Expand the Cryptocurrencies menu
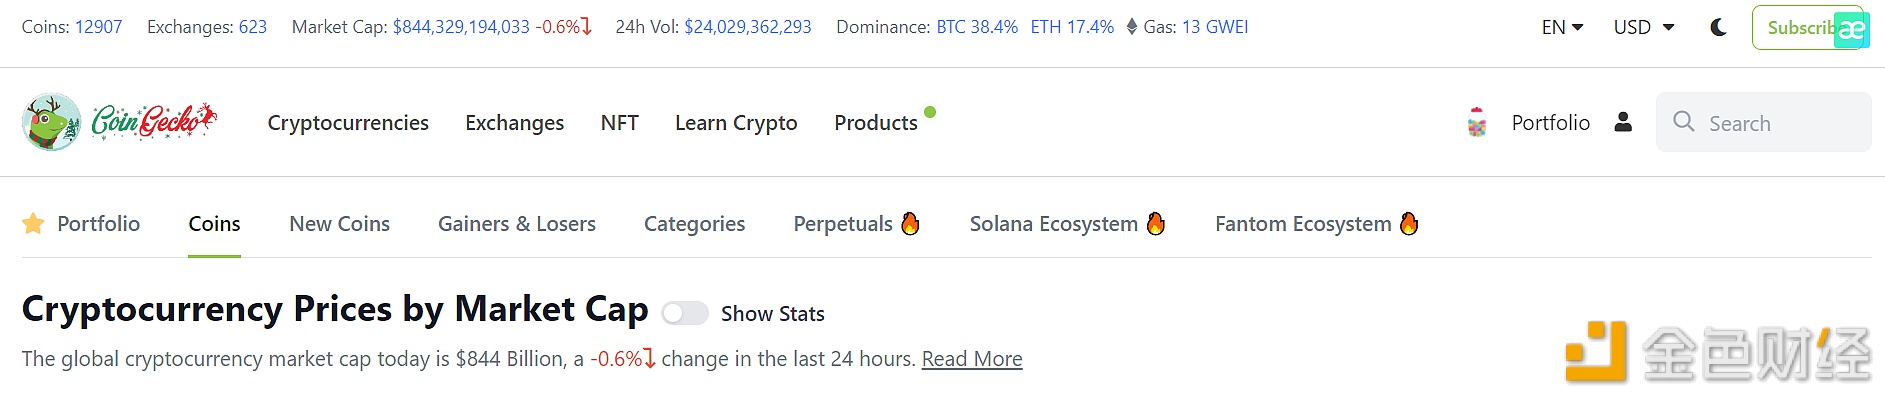The height and width of the screenshot is (396, 1885). pos(348,122)
